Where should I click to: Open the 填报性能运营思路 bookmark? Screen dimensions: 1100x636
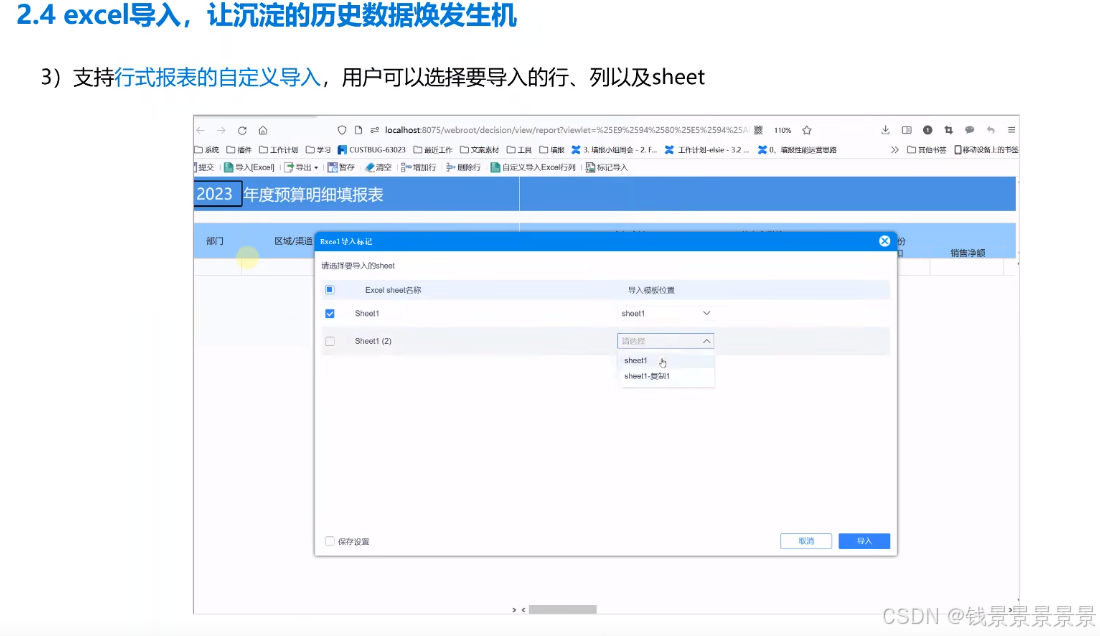797,150
